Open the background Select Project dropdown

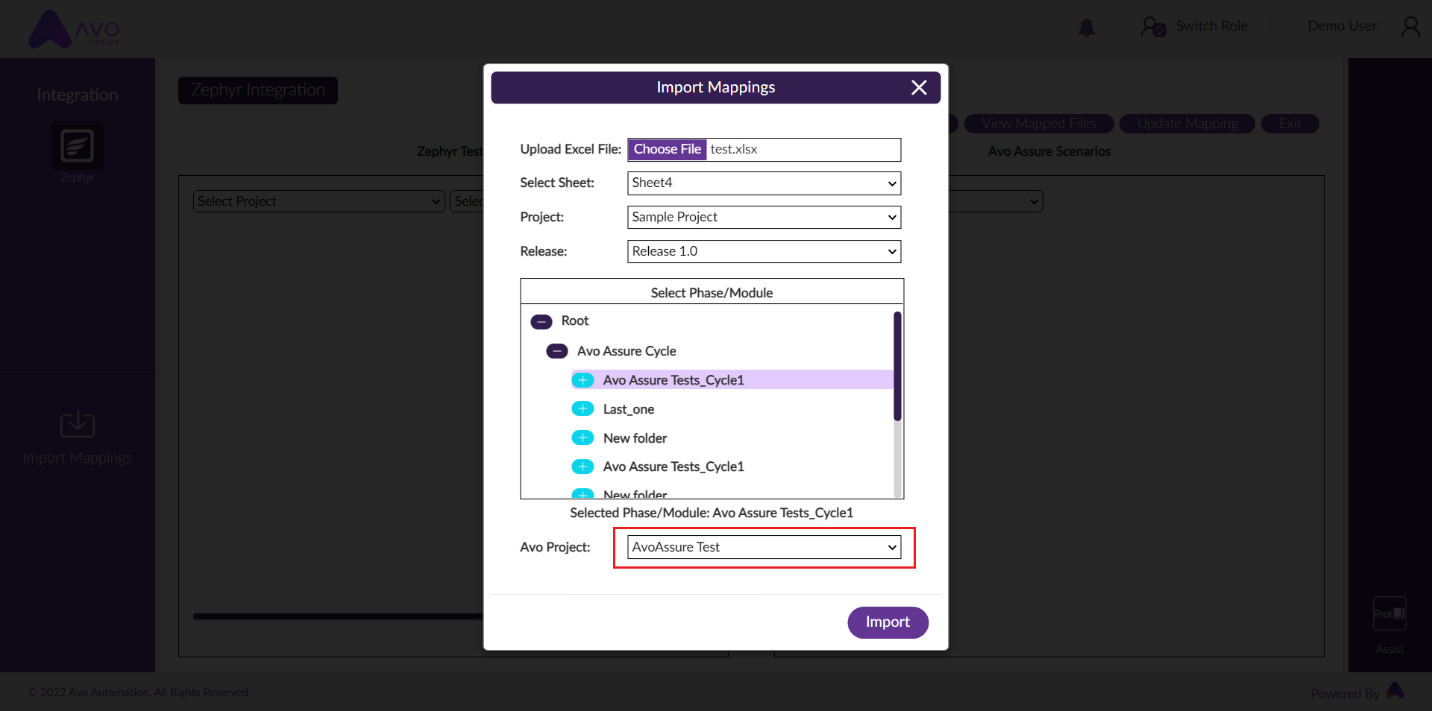coord(319,201)
